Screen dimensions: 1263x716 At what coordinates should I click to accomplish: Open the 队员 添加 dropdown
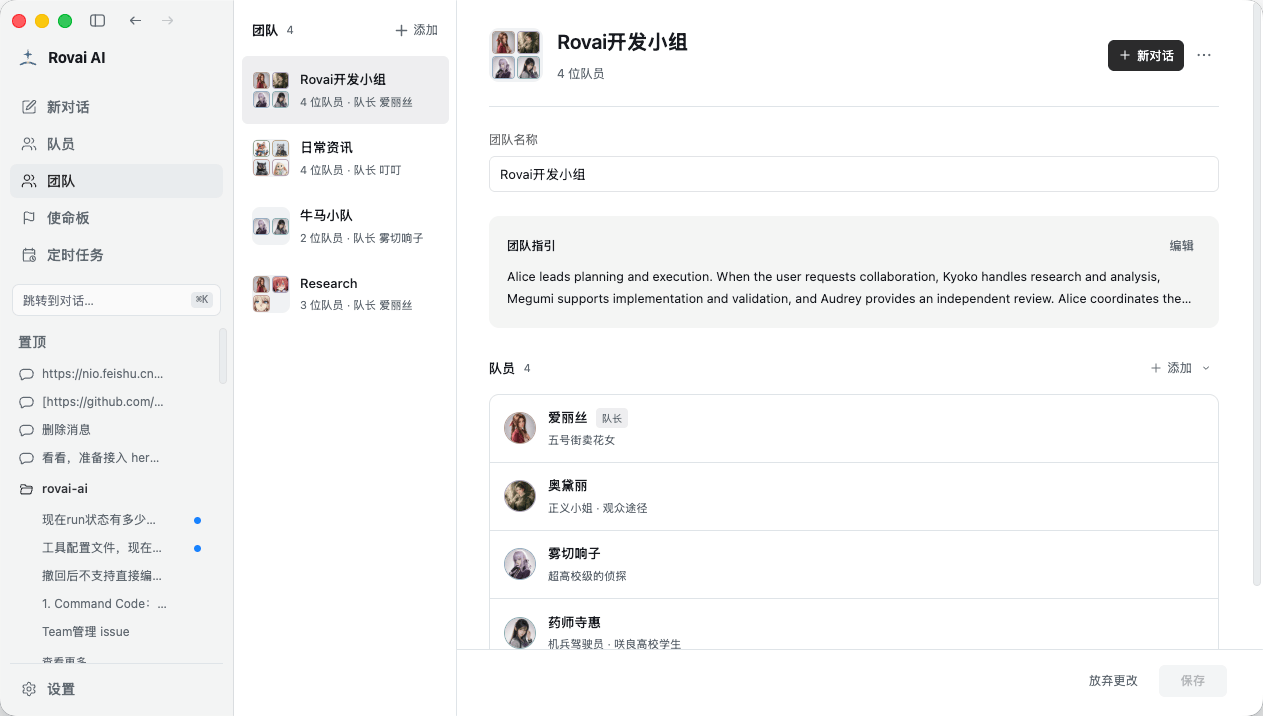[1181, 368]
